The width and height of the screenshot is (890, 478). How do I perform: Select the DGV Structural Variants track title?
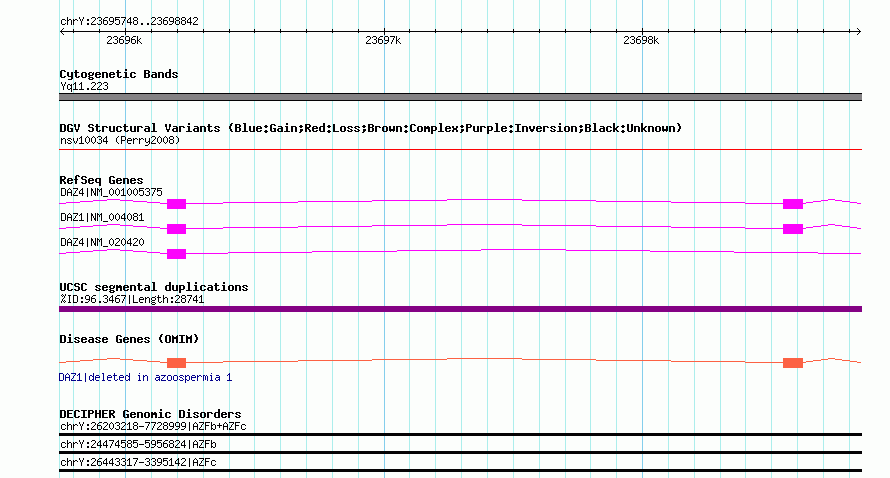[x=371, y=128]
